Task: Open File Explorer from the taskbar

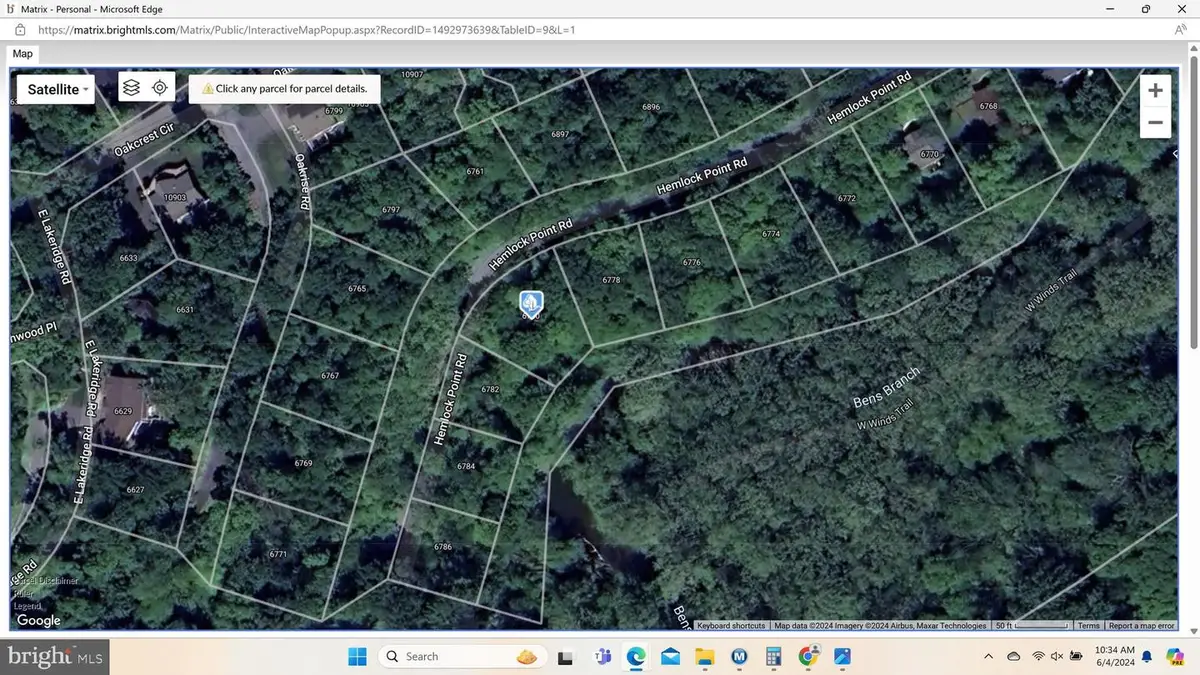Action: click(704, 657)
